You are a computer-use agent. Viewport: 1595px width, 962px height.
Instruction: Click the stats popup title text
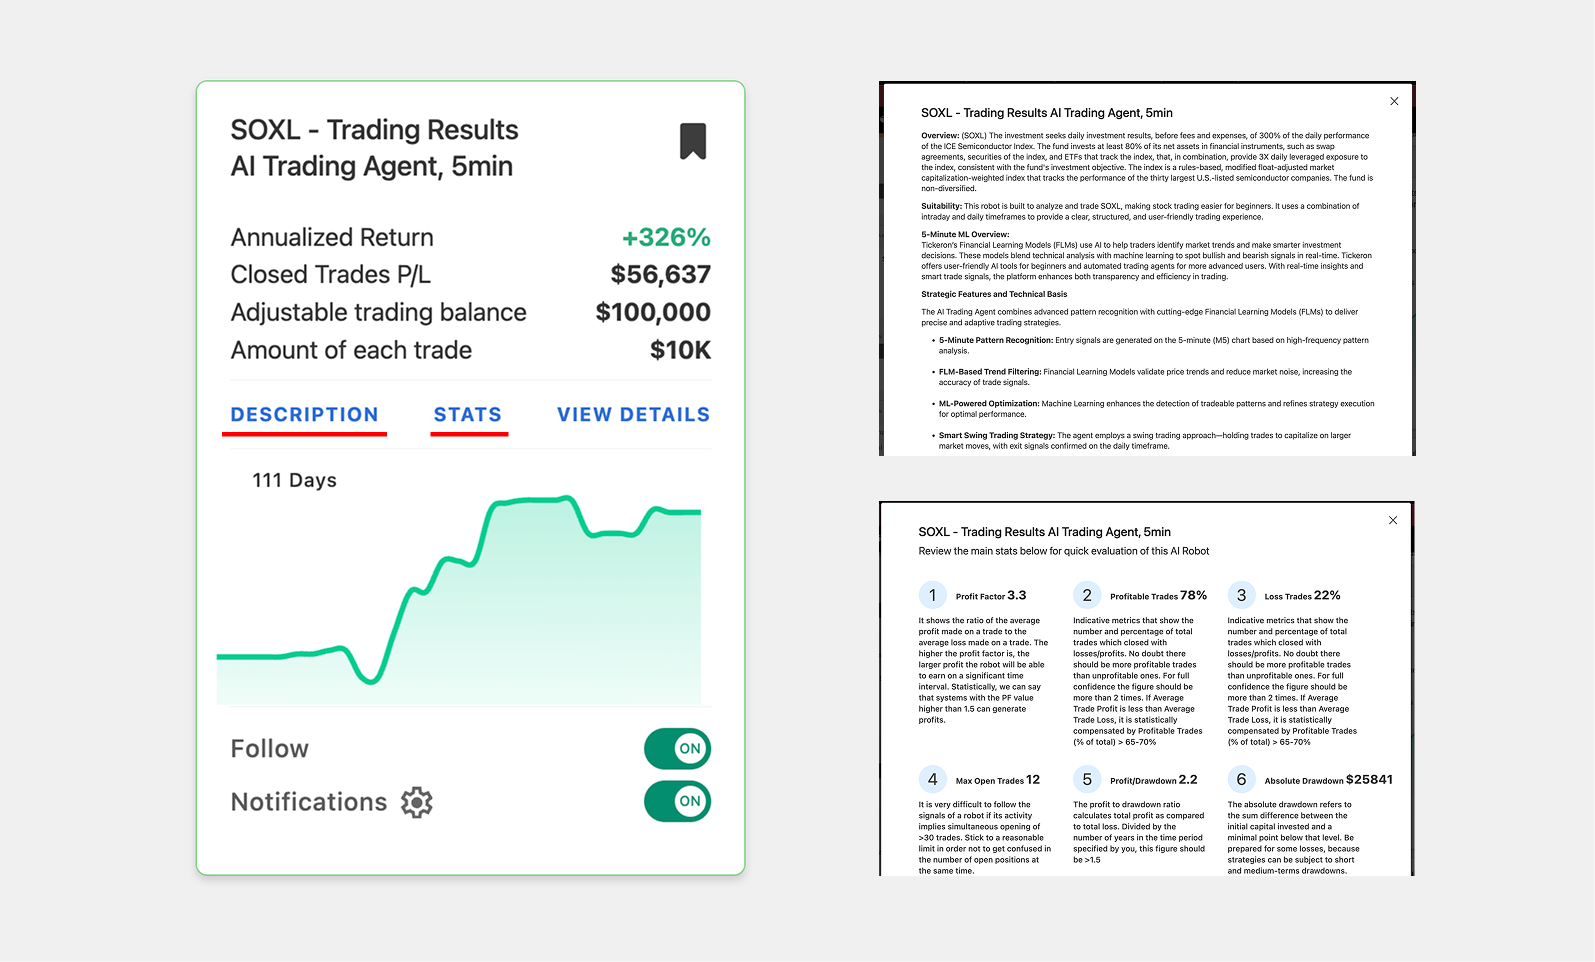(1045, 532)
